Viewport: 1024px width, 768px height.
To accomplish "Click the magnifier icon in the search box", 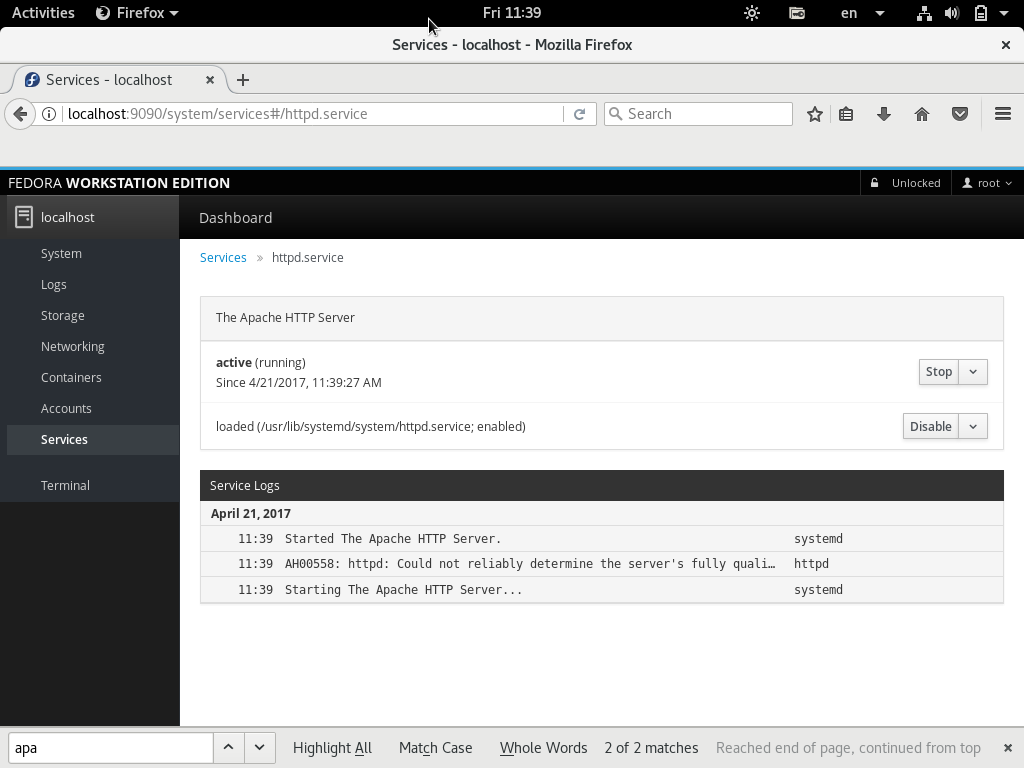I will point(615,114).
